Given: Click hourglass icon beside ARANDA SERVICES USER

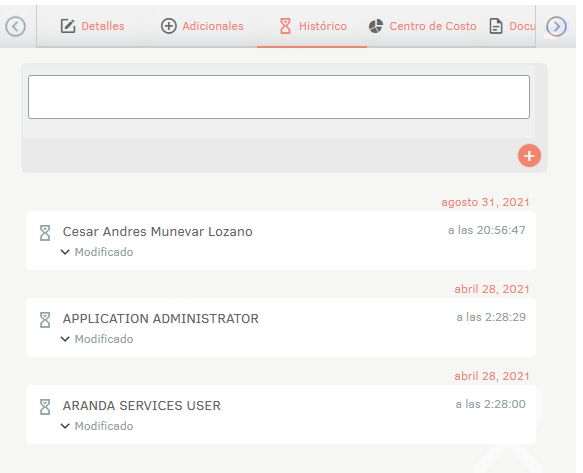Looking at the screenshot, I should (x=45, y=407).
